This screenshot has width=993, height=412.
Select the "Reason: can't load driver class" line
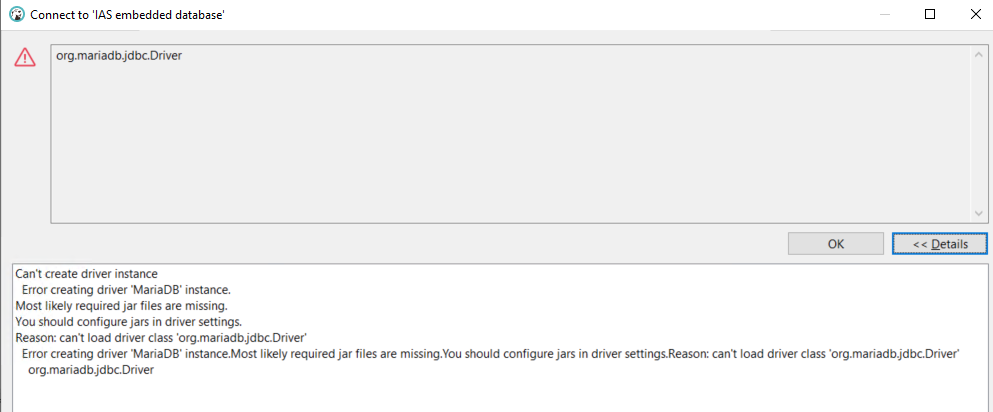click(161, 338)
